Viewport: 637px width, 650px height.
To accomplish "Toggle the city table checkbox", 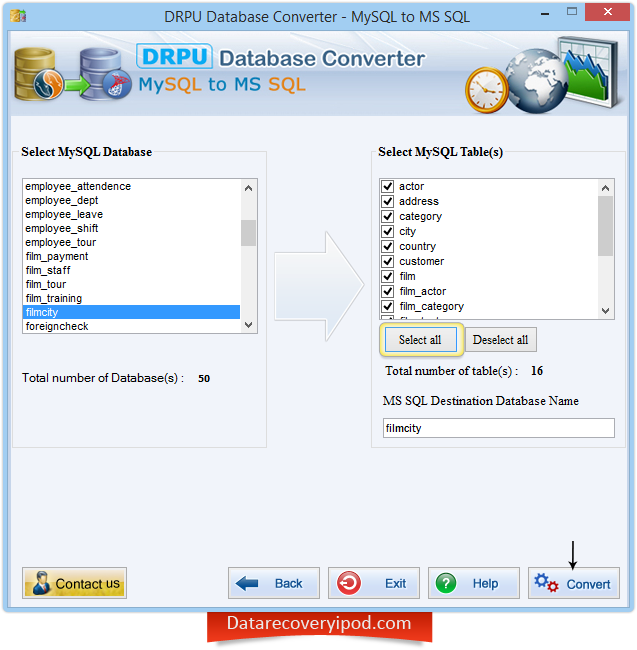I will click(x=388, y=231).
